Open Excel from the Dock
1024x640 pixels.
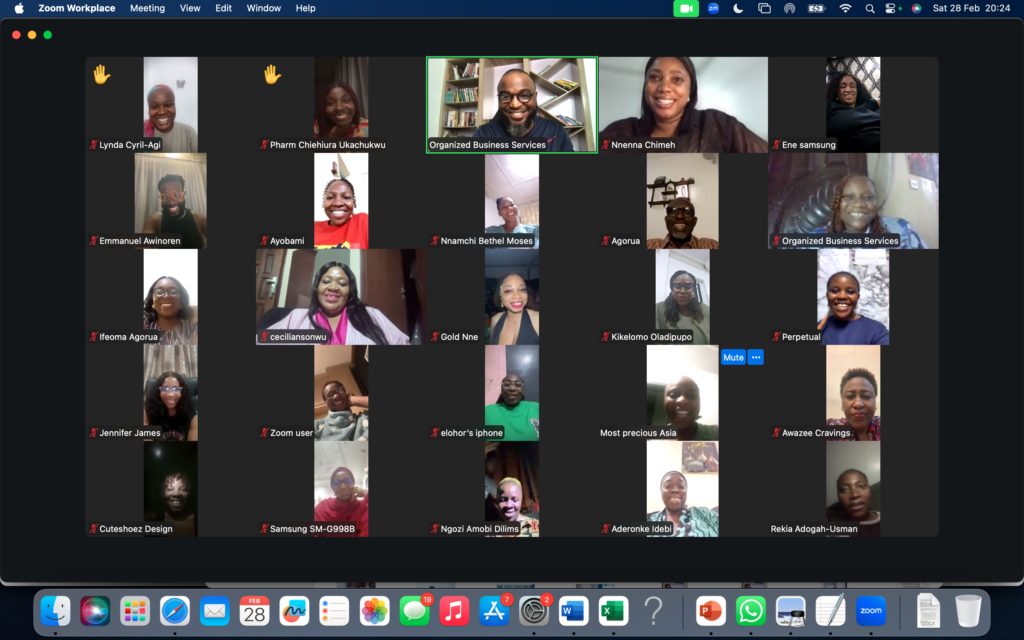pos(612,610)
